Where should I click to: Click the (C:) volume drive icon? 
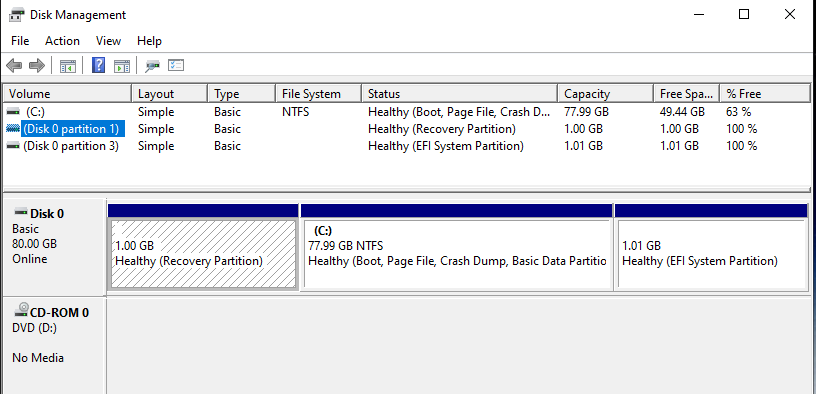pos(14,111)
